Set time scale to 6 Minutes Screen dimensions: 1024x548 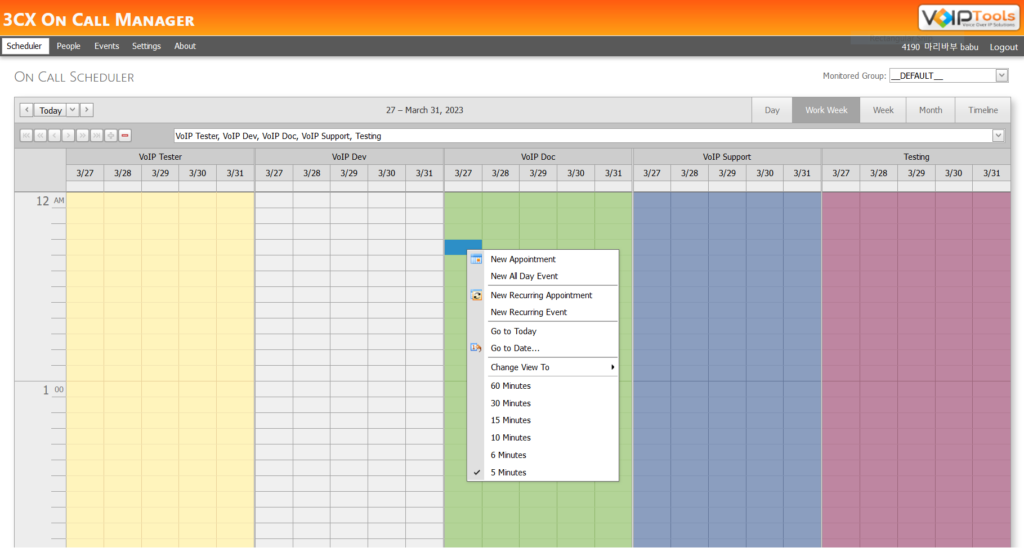point(543,455)
